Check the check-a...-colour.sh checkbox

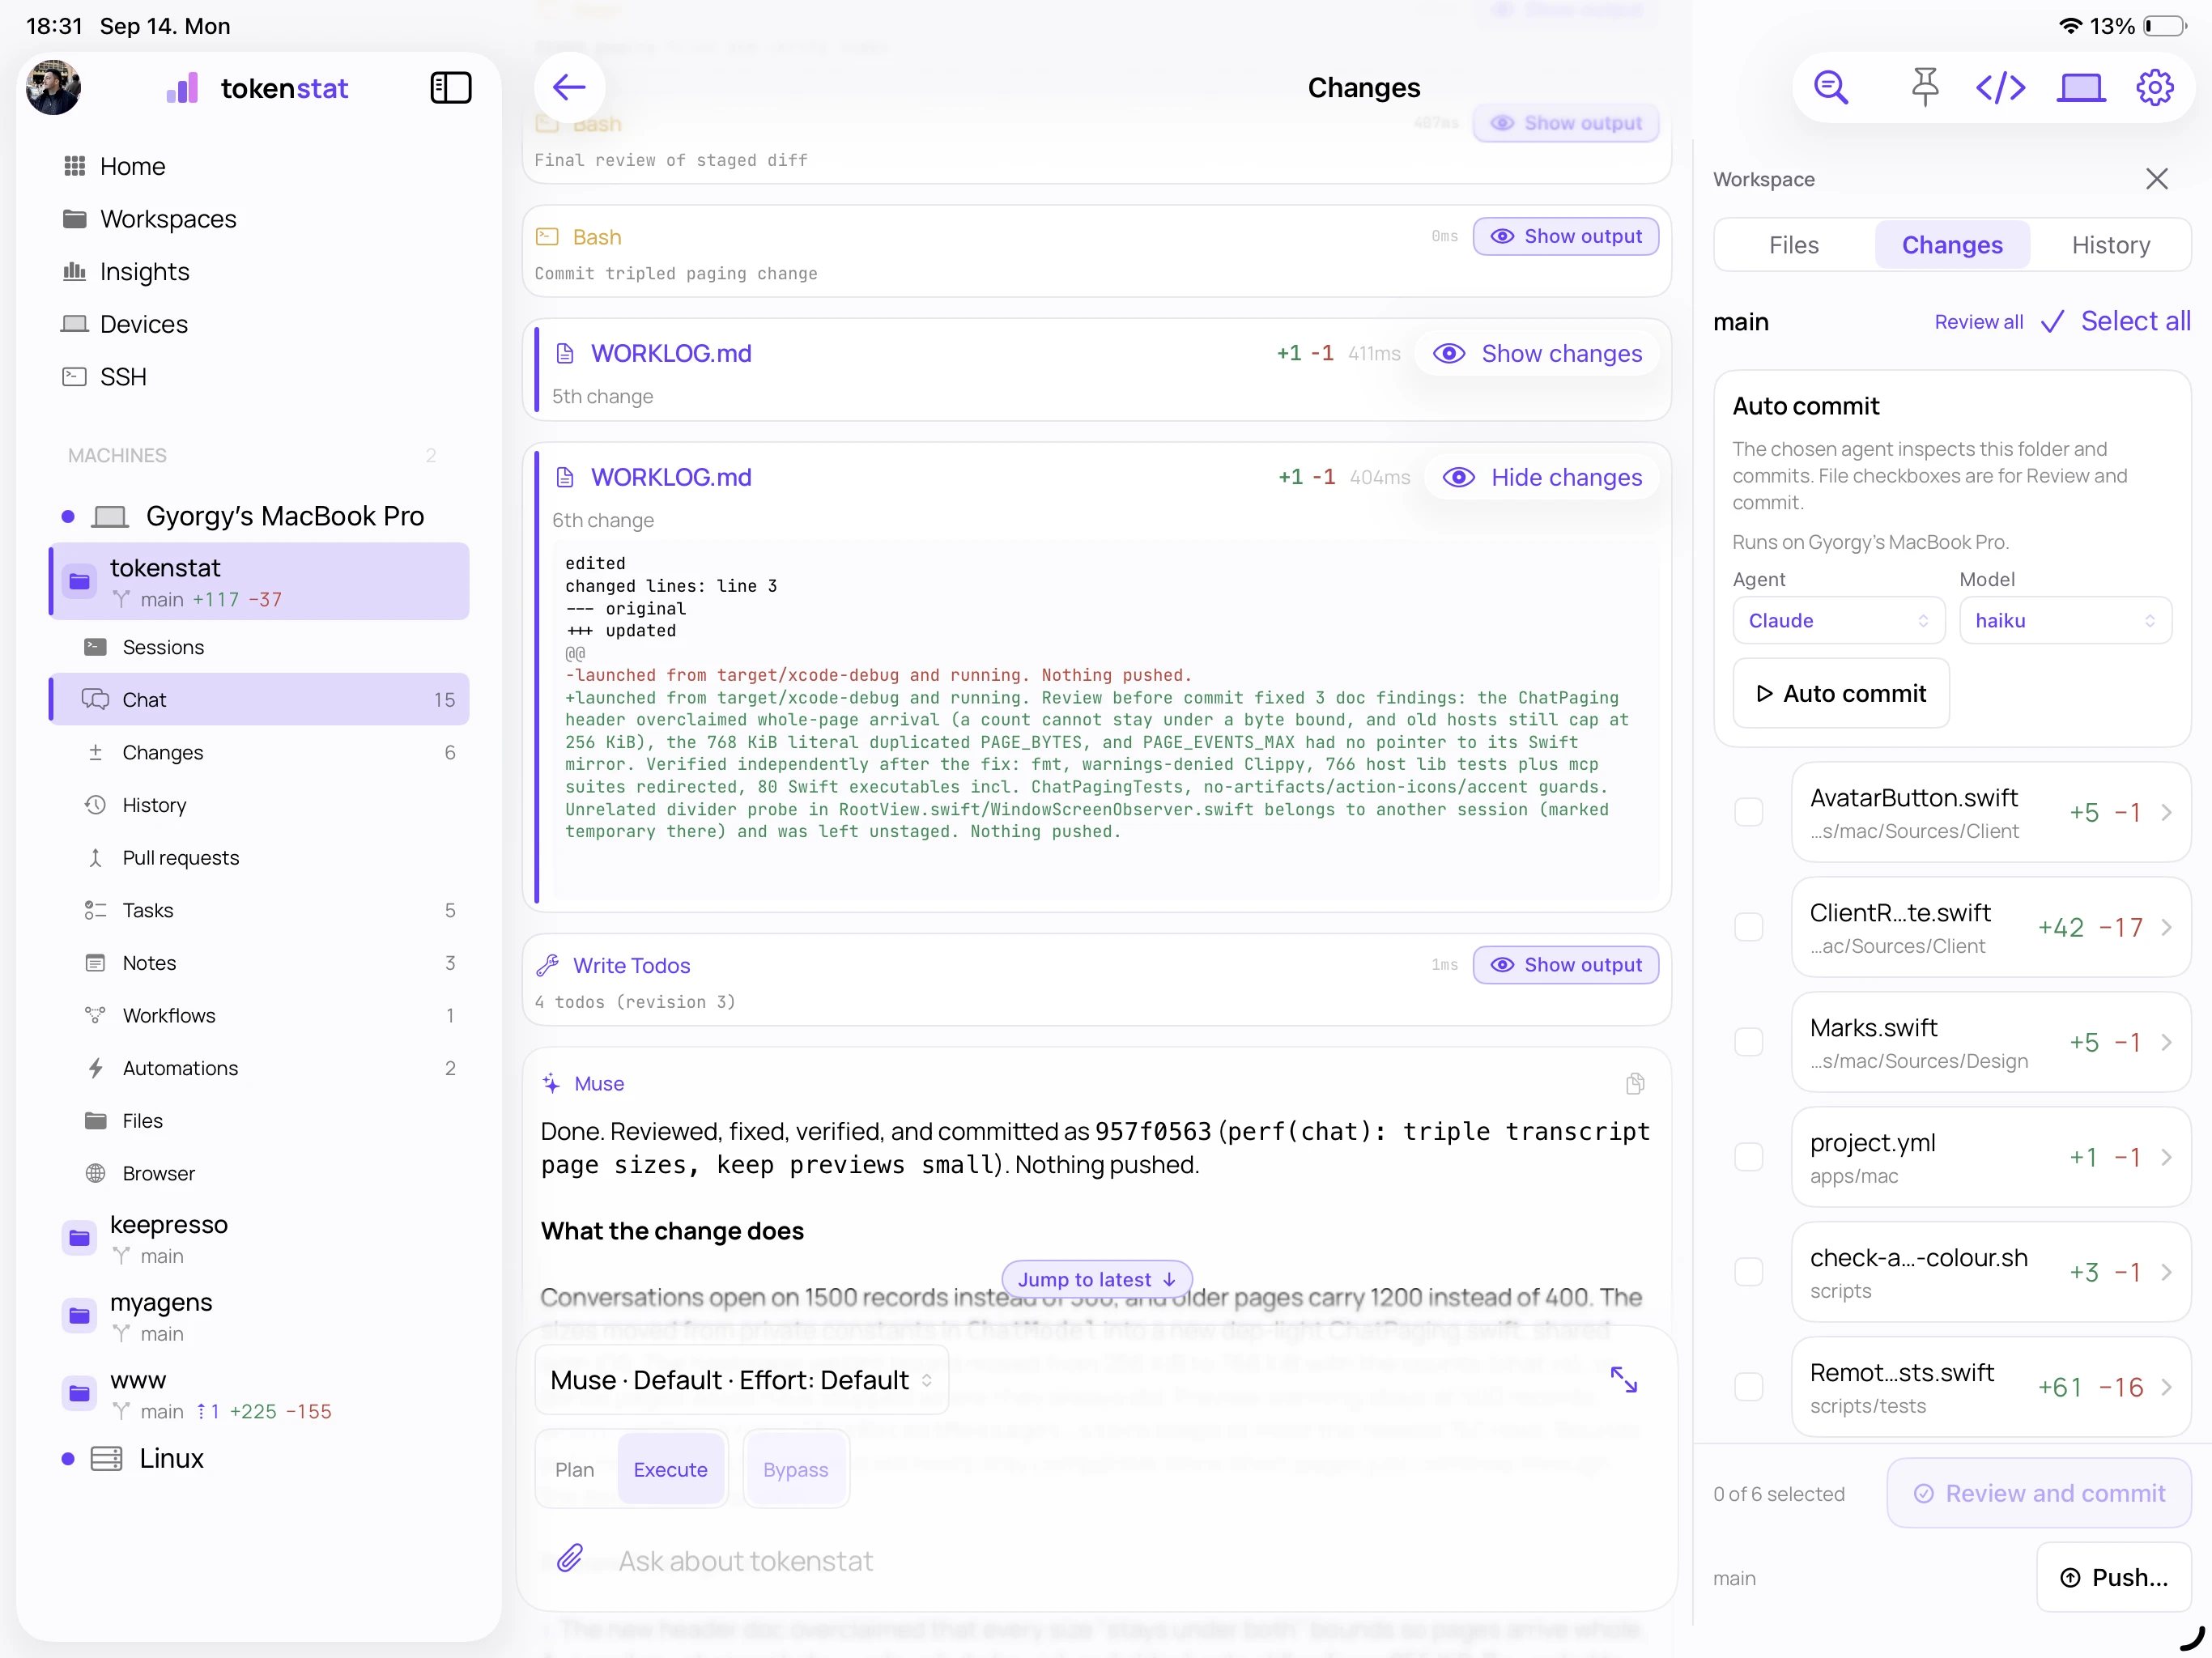click(x=1748, y=1272)
